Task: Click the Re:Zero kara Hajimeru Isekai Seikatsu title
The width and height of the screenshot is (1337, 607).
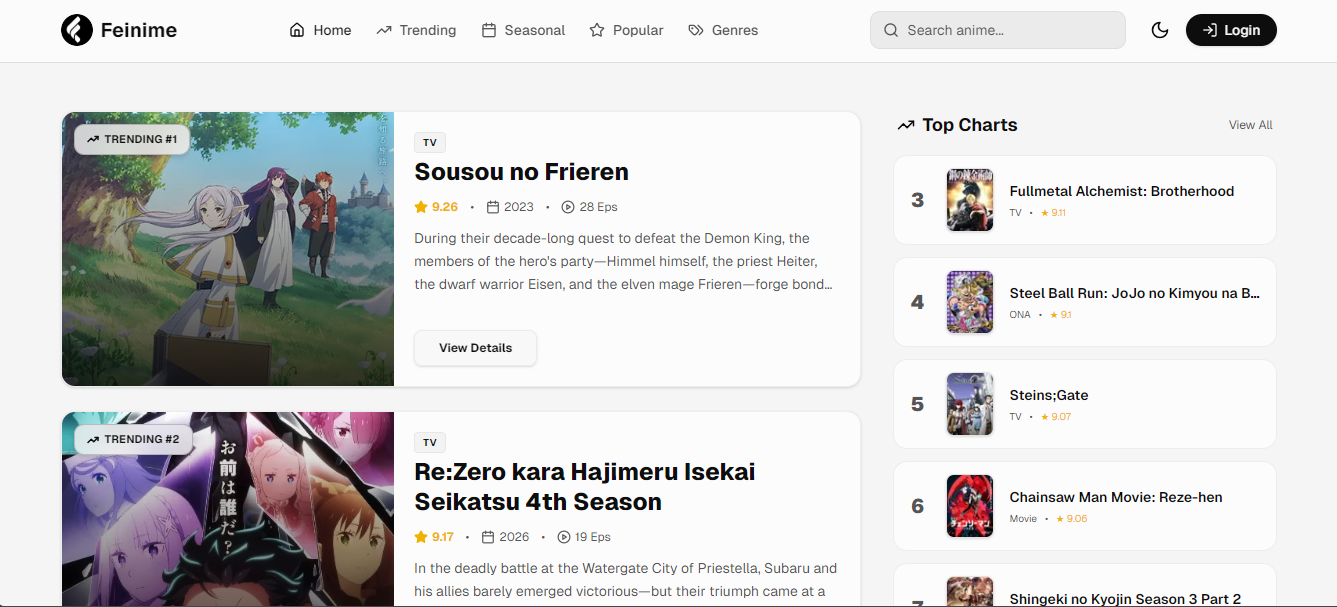Action: [x=585, y=487]
